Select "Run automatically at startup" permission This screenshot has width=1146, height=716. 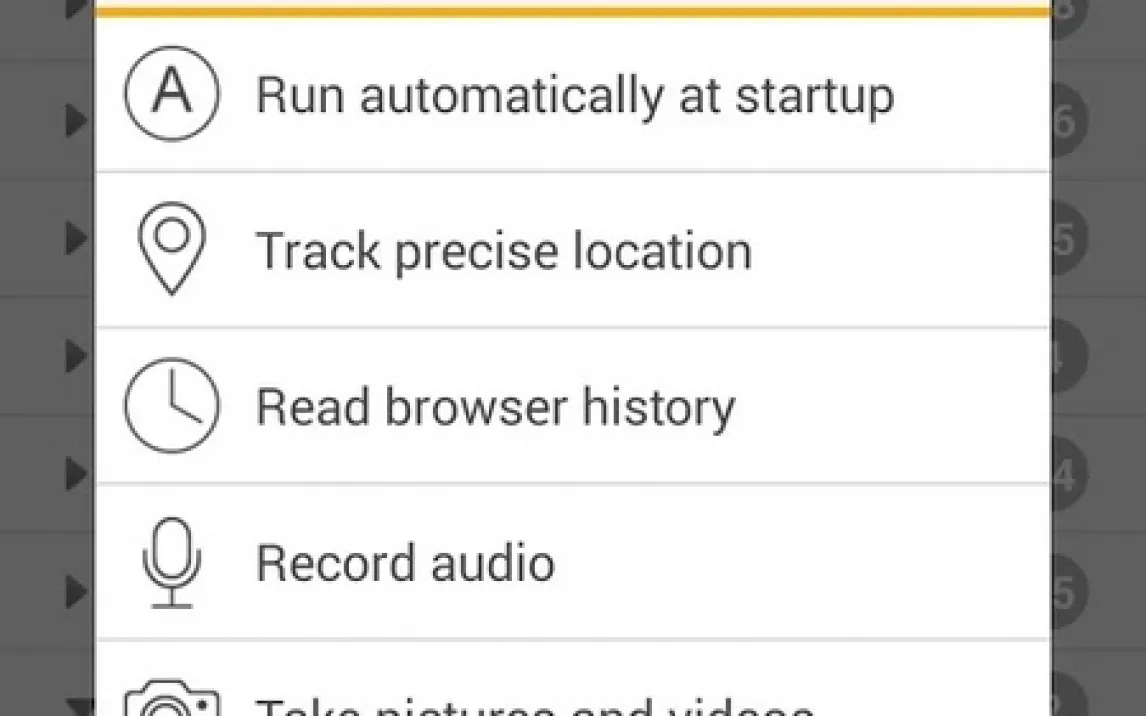coord(574,95)
